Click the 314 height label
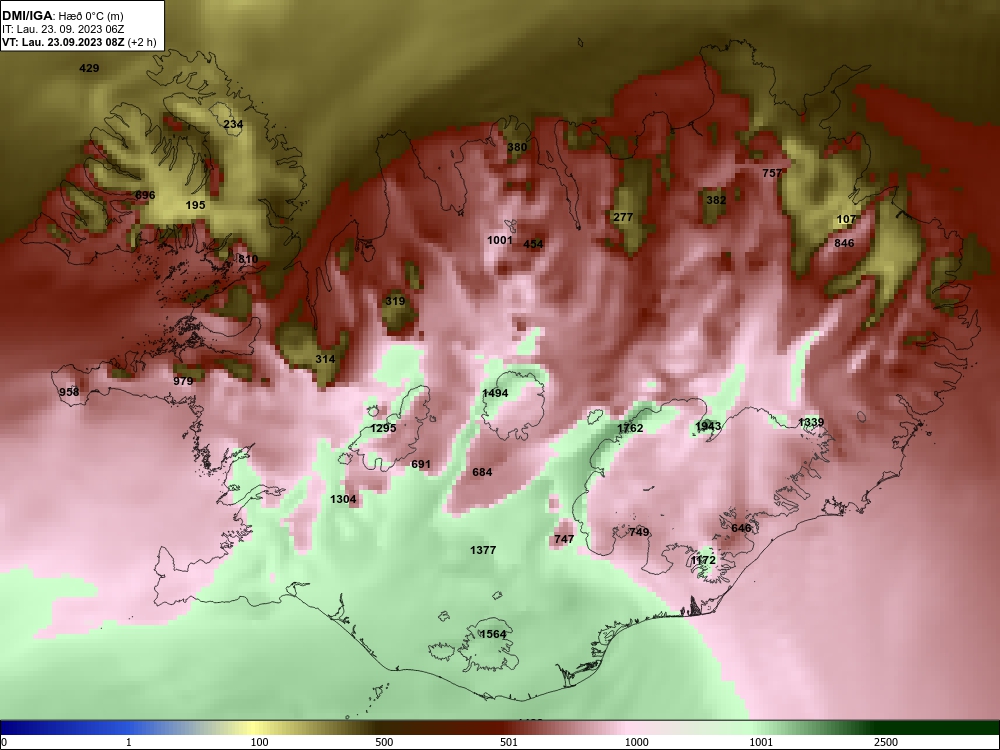Viewport: 1000px width, 750px height. 325,359
